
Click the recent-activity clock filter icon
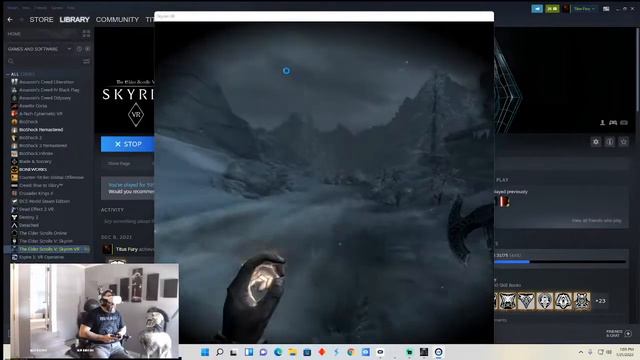(79, 49)
